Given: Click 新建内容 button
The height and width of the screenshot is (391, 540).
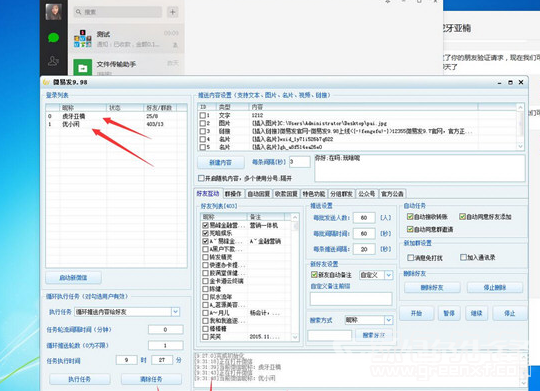Looking at the screenshot, I should (220, 162).
